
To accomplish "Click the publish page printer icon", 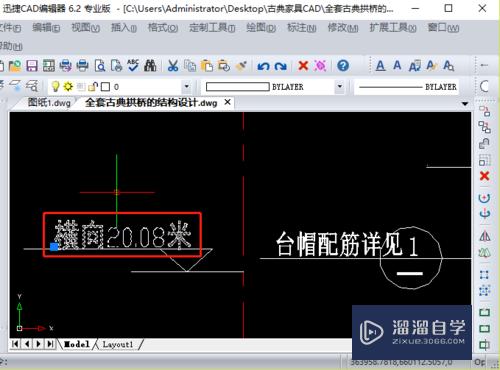I will (116, 66).
